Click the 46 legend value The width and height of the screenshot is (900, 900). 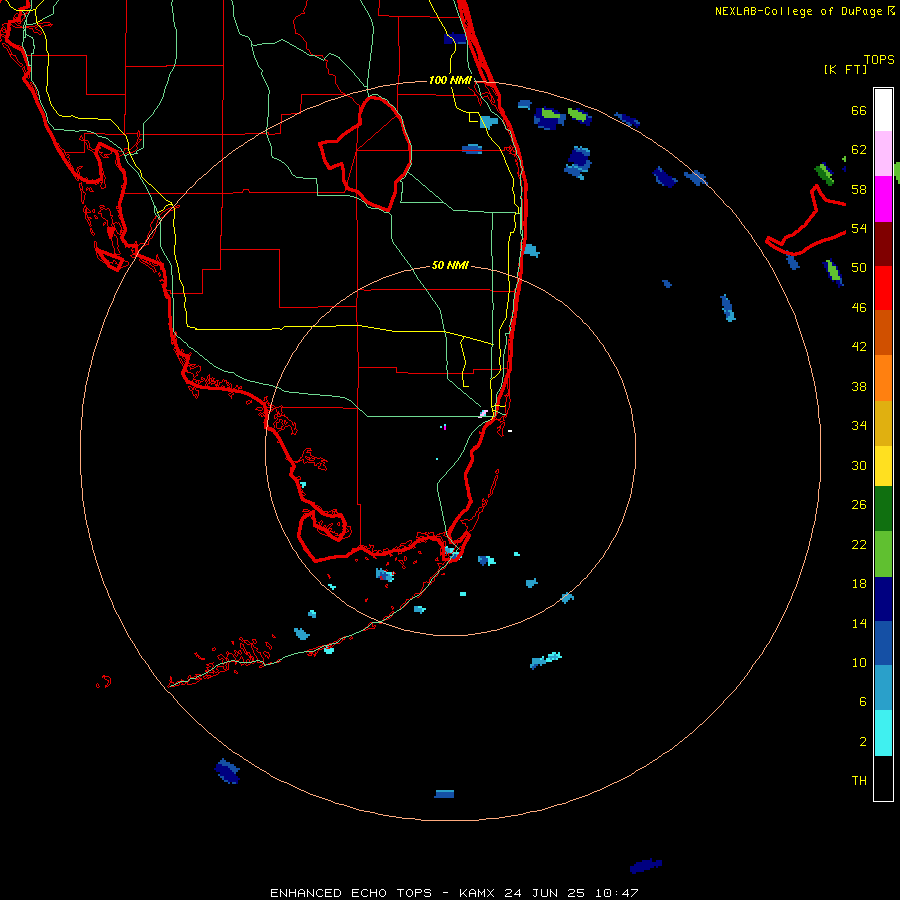(x=859, y=308)
